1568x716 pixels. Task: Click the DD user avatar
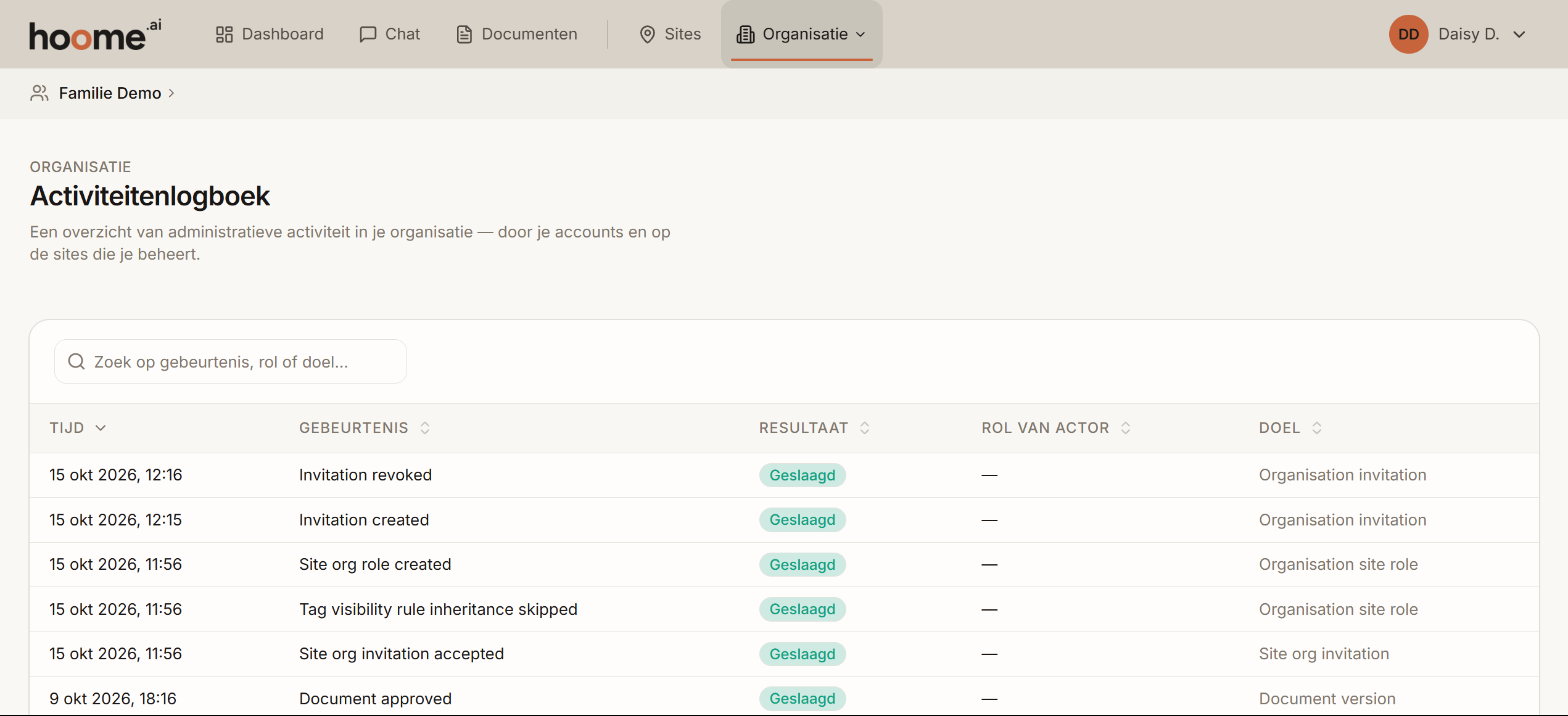pyautogui.click(x=1408, y=34)
